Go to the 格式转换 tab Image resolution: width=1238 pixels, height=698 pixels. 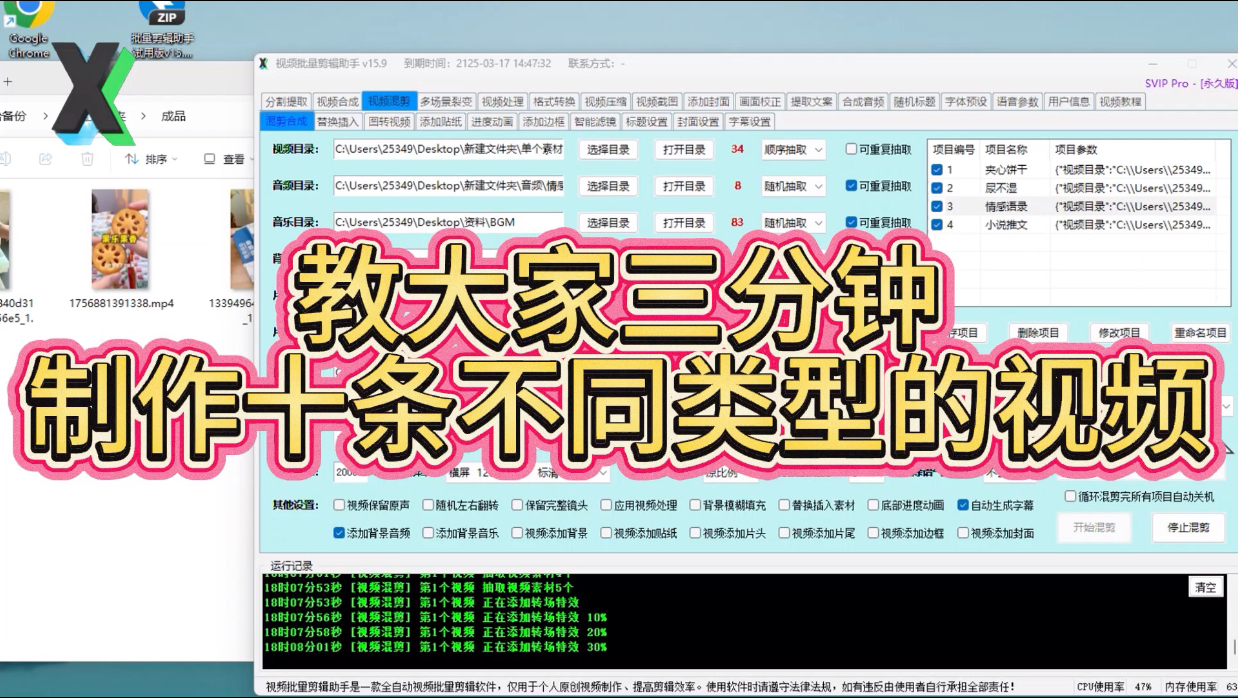click(554, 101)
